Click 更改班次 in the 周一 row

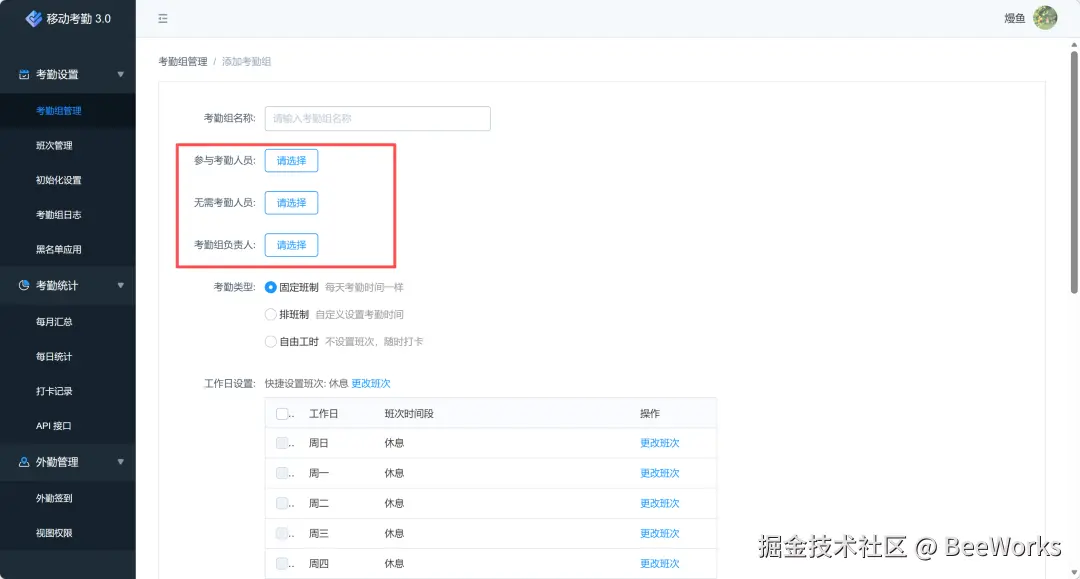point(659,473)
